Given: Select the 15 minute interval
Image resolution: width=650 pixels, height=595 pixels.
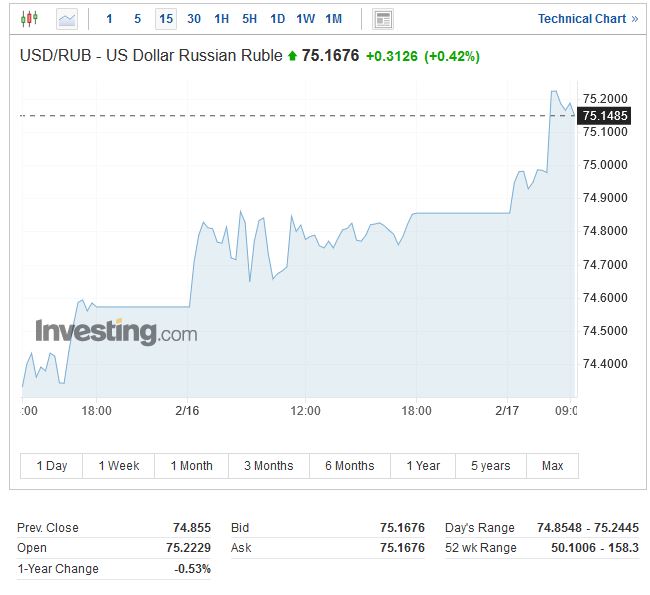Looking at the screenshot, I should 166,18.
